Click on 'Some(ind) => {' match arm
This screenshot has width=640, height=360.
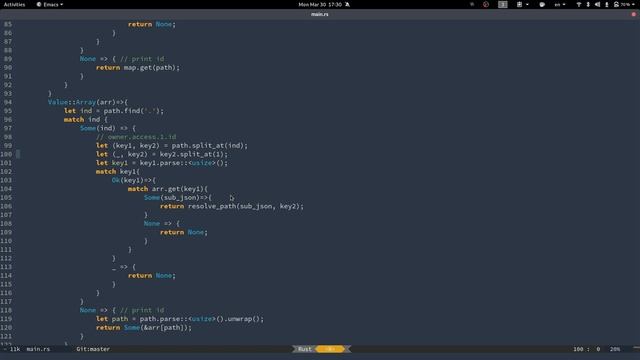108,128
